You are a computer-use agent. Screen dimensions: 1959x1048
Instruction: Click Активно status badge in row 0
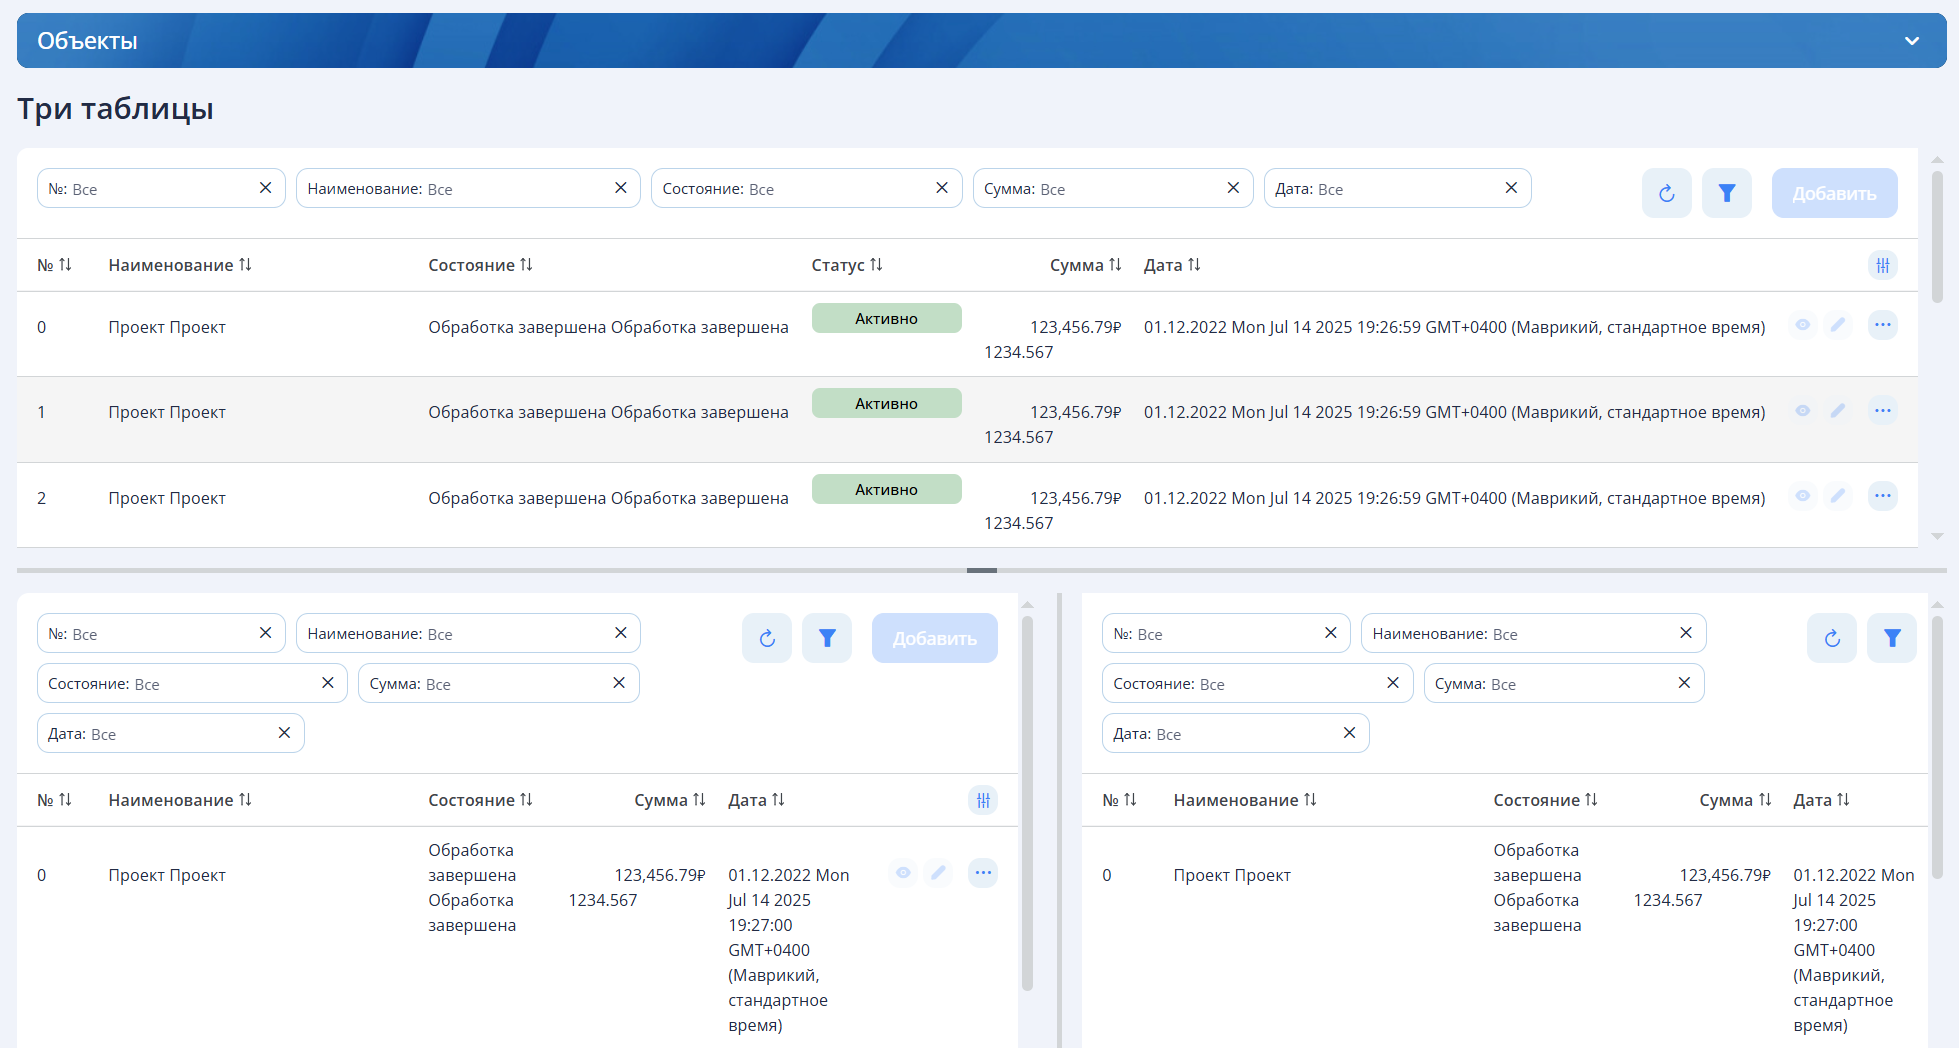[886, 318]
